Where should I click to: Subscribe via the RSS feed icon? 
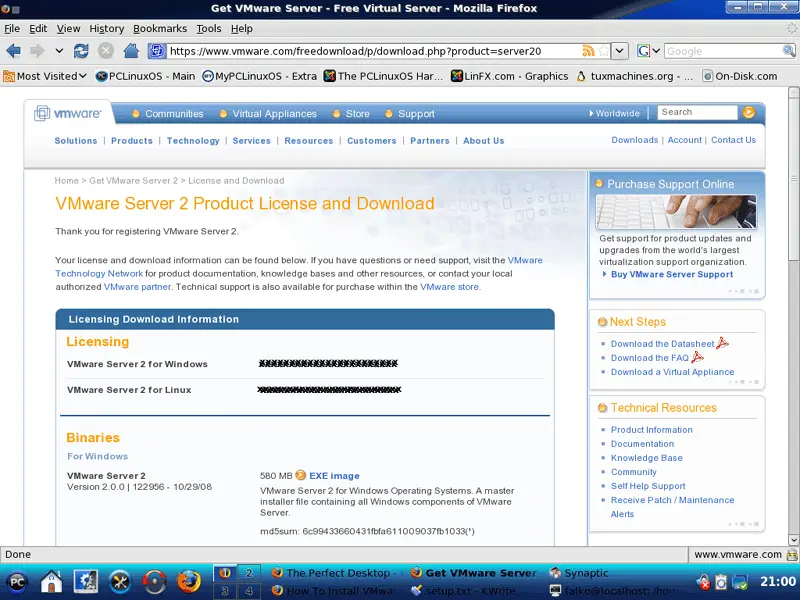pyautogui.click(x=588, y=51)
